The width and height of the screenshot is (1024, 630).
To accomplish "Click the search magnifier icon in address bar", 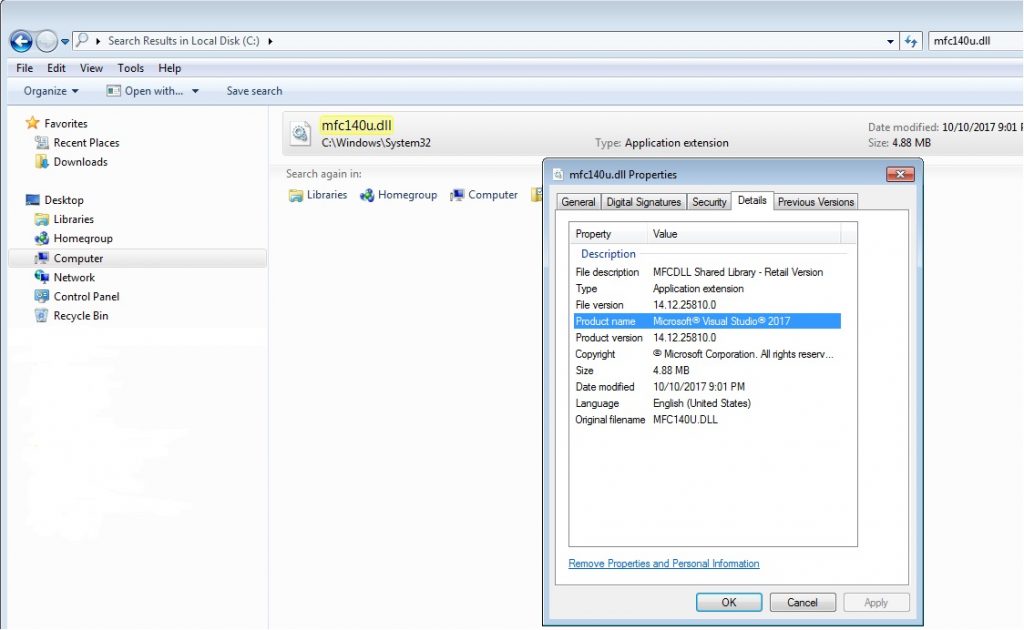I will coord(82,40).
